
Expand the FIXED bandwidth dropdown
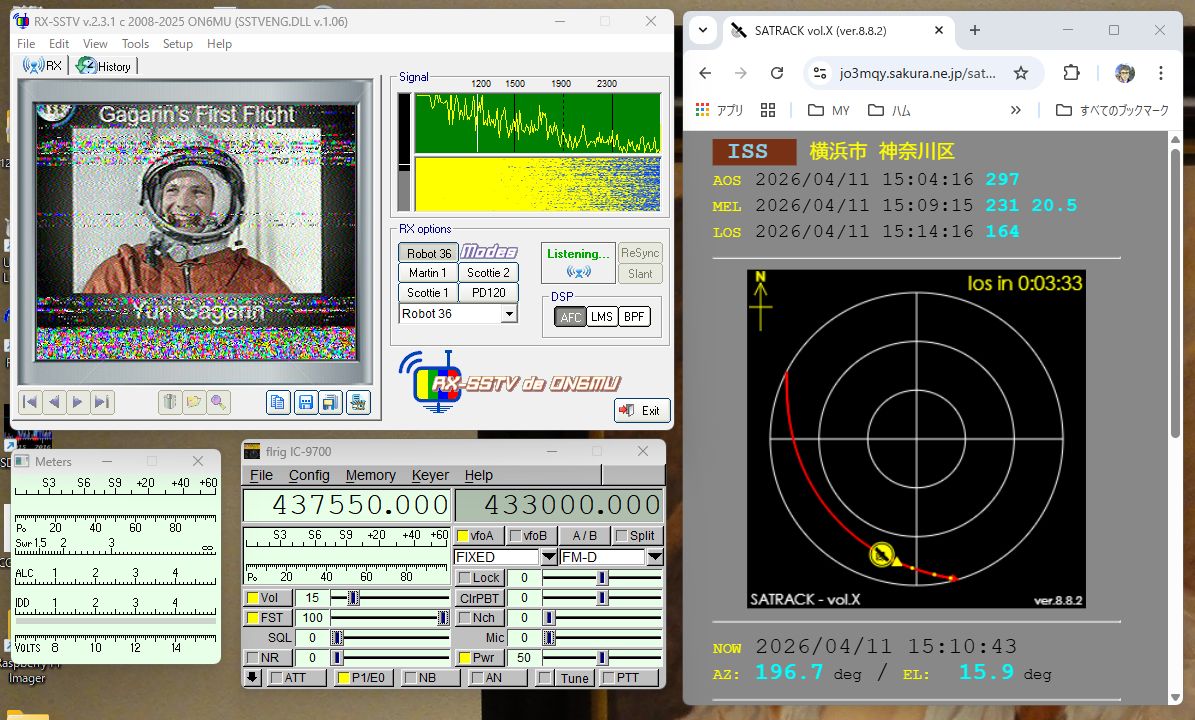(549, 557)
